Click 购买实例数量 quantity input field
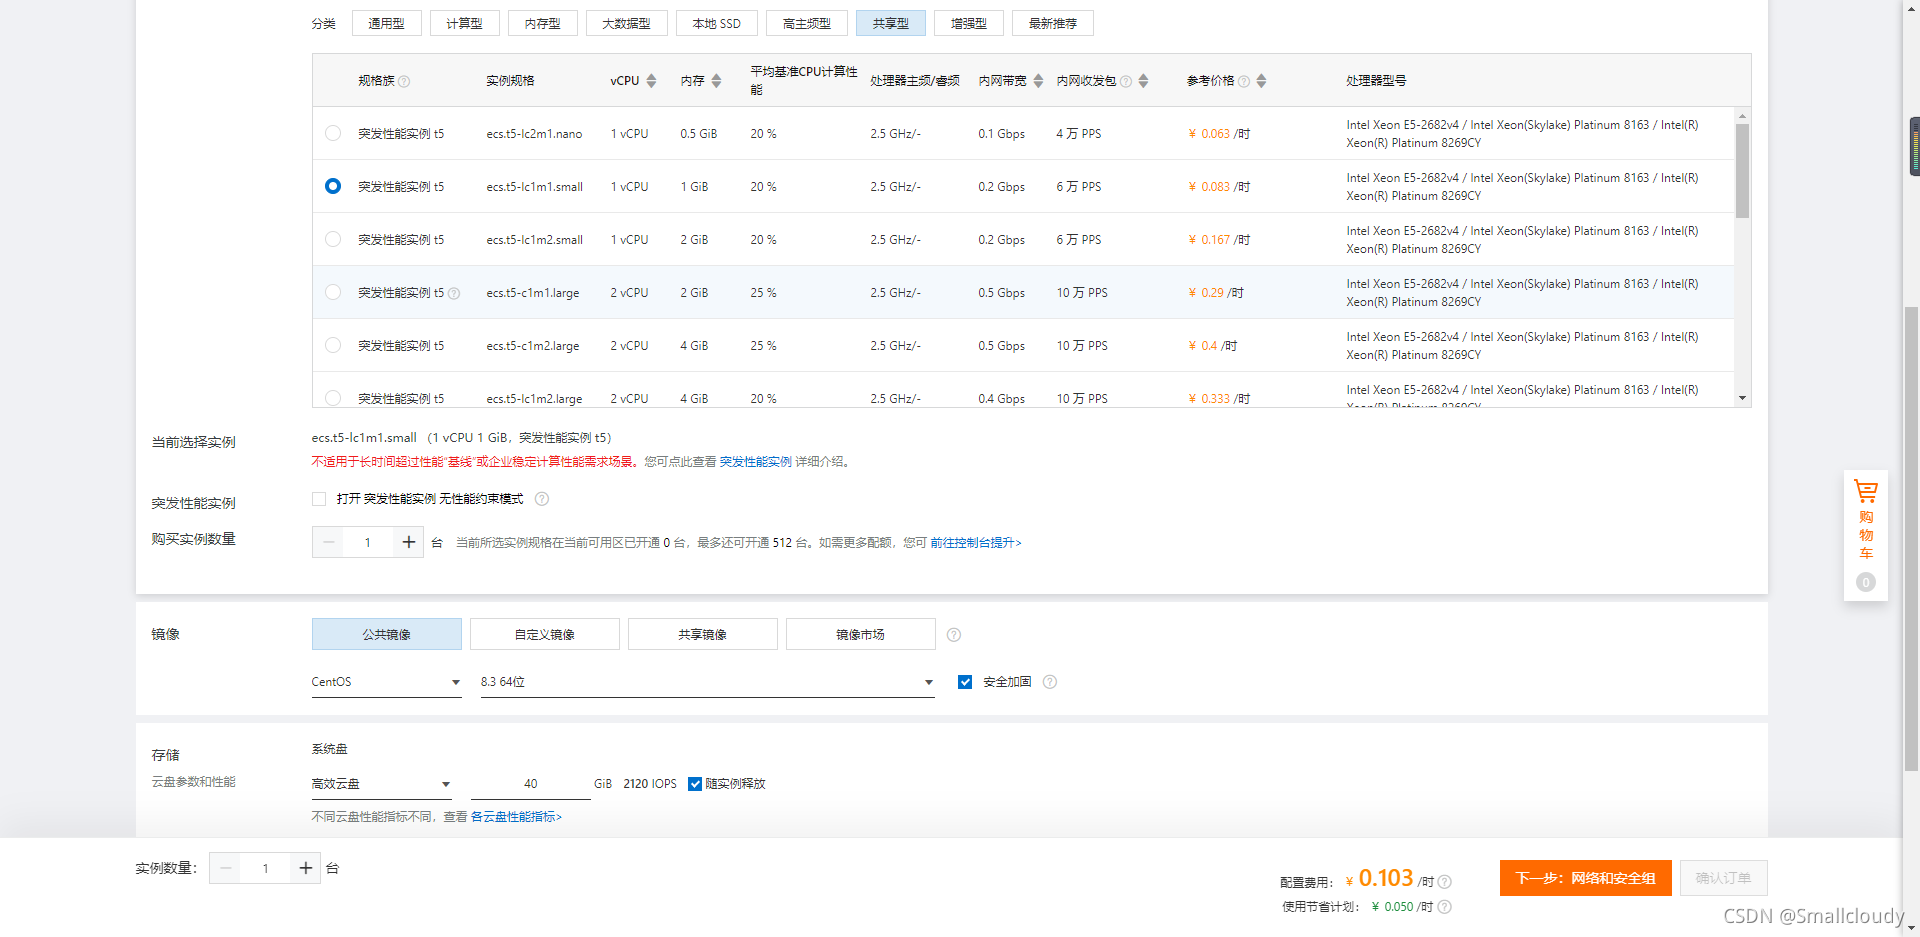The width and height of the screenshot is (1920, 937). pyautogui.click(x=368, y=542)
